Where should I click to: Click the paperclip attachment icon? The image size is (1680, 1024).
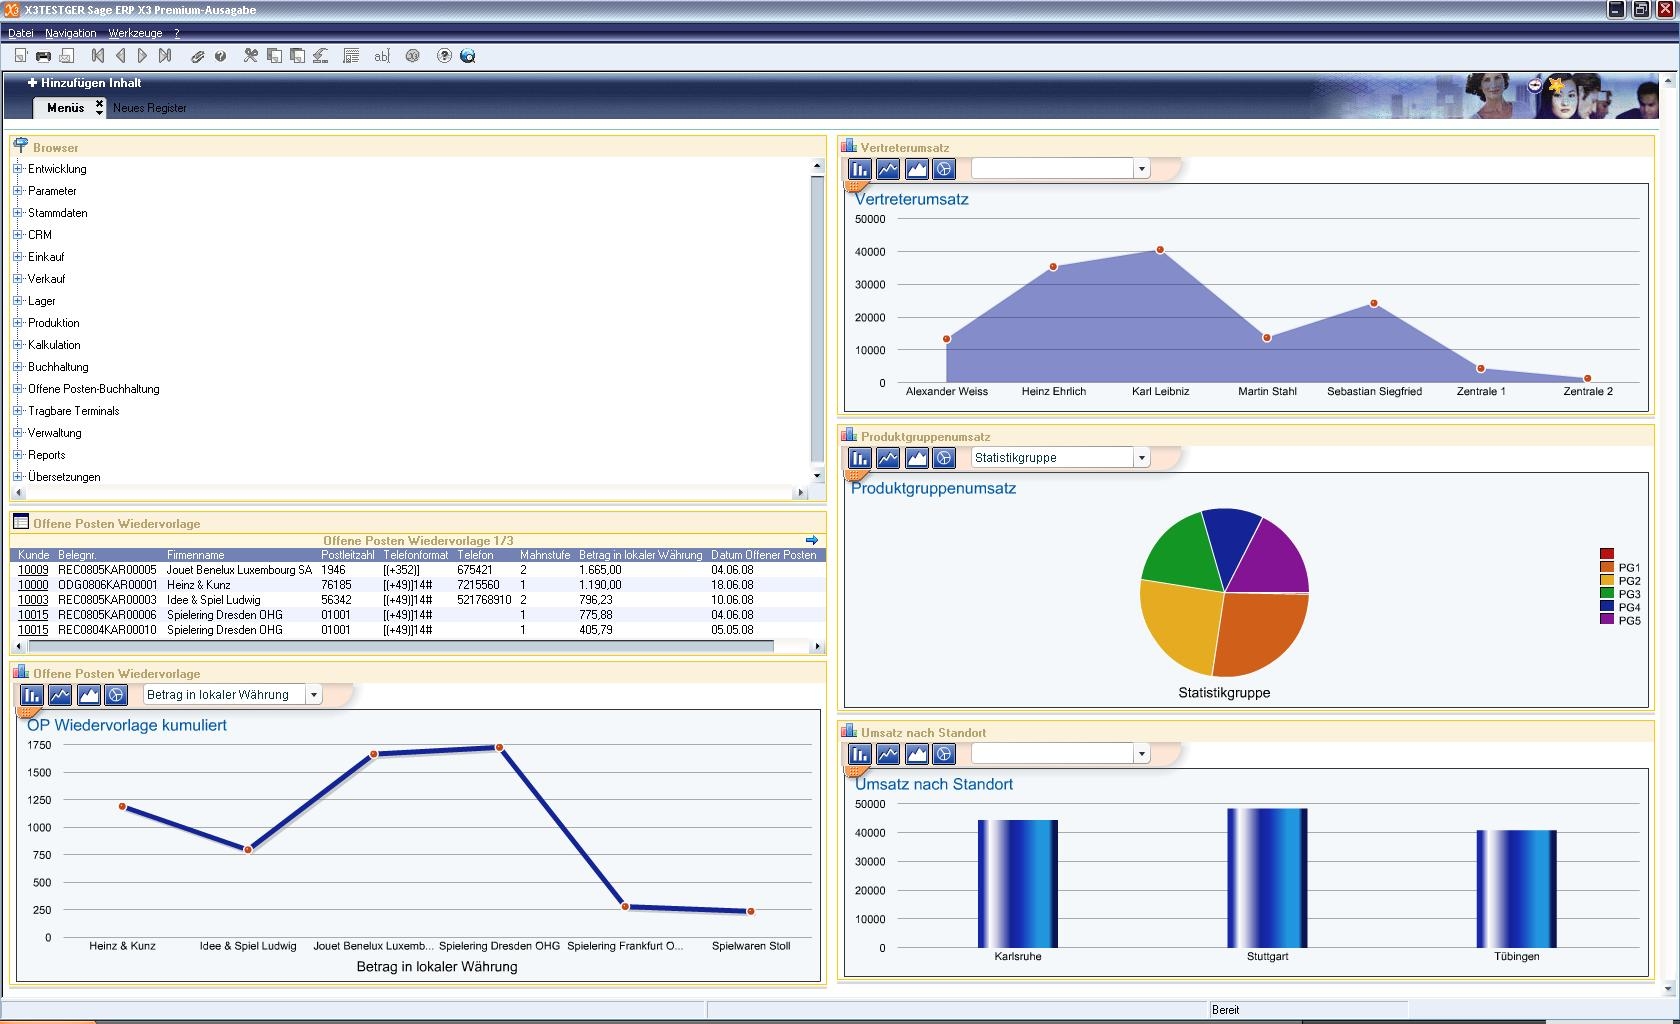[x=198, y=56]
